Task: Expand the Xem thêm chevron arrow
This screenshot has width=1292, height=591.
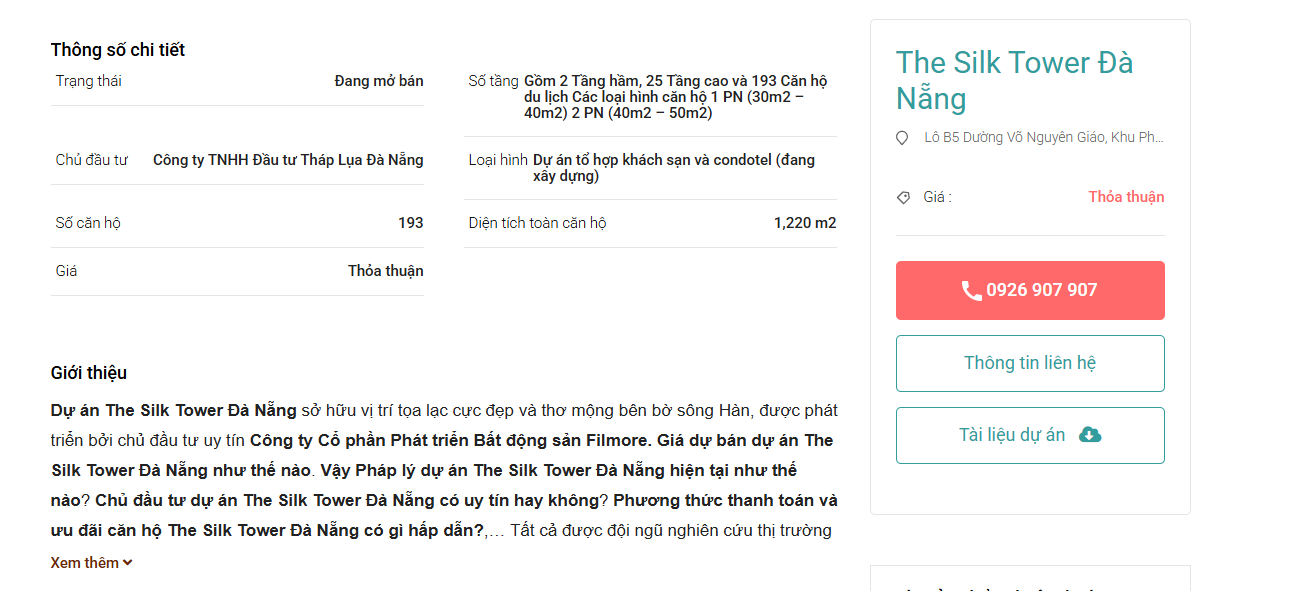Action: click(x=128, y=563)
